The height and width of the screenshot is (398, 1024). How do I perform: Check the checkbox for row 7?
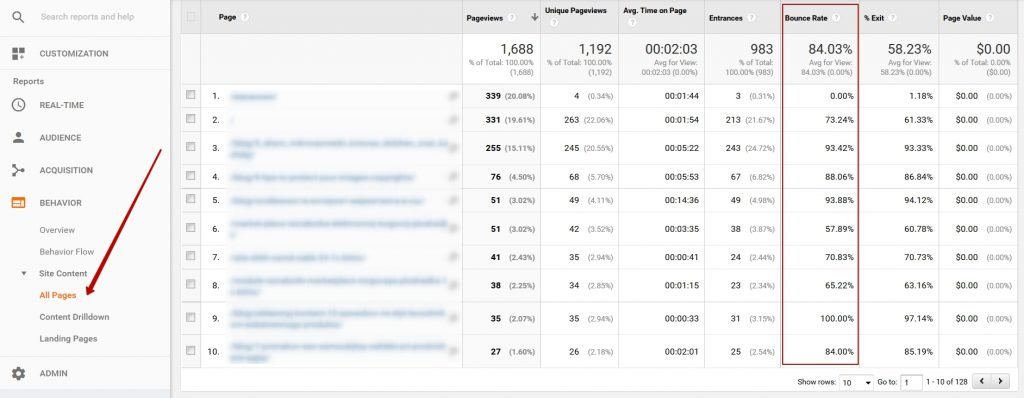pos(191,256)
